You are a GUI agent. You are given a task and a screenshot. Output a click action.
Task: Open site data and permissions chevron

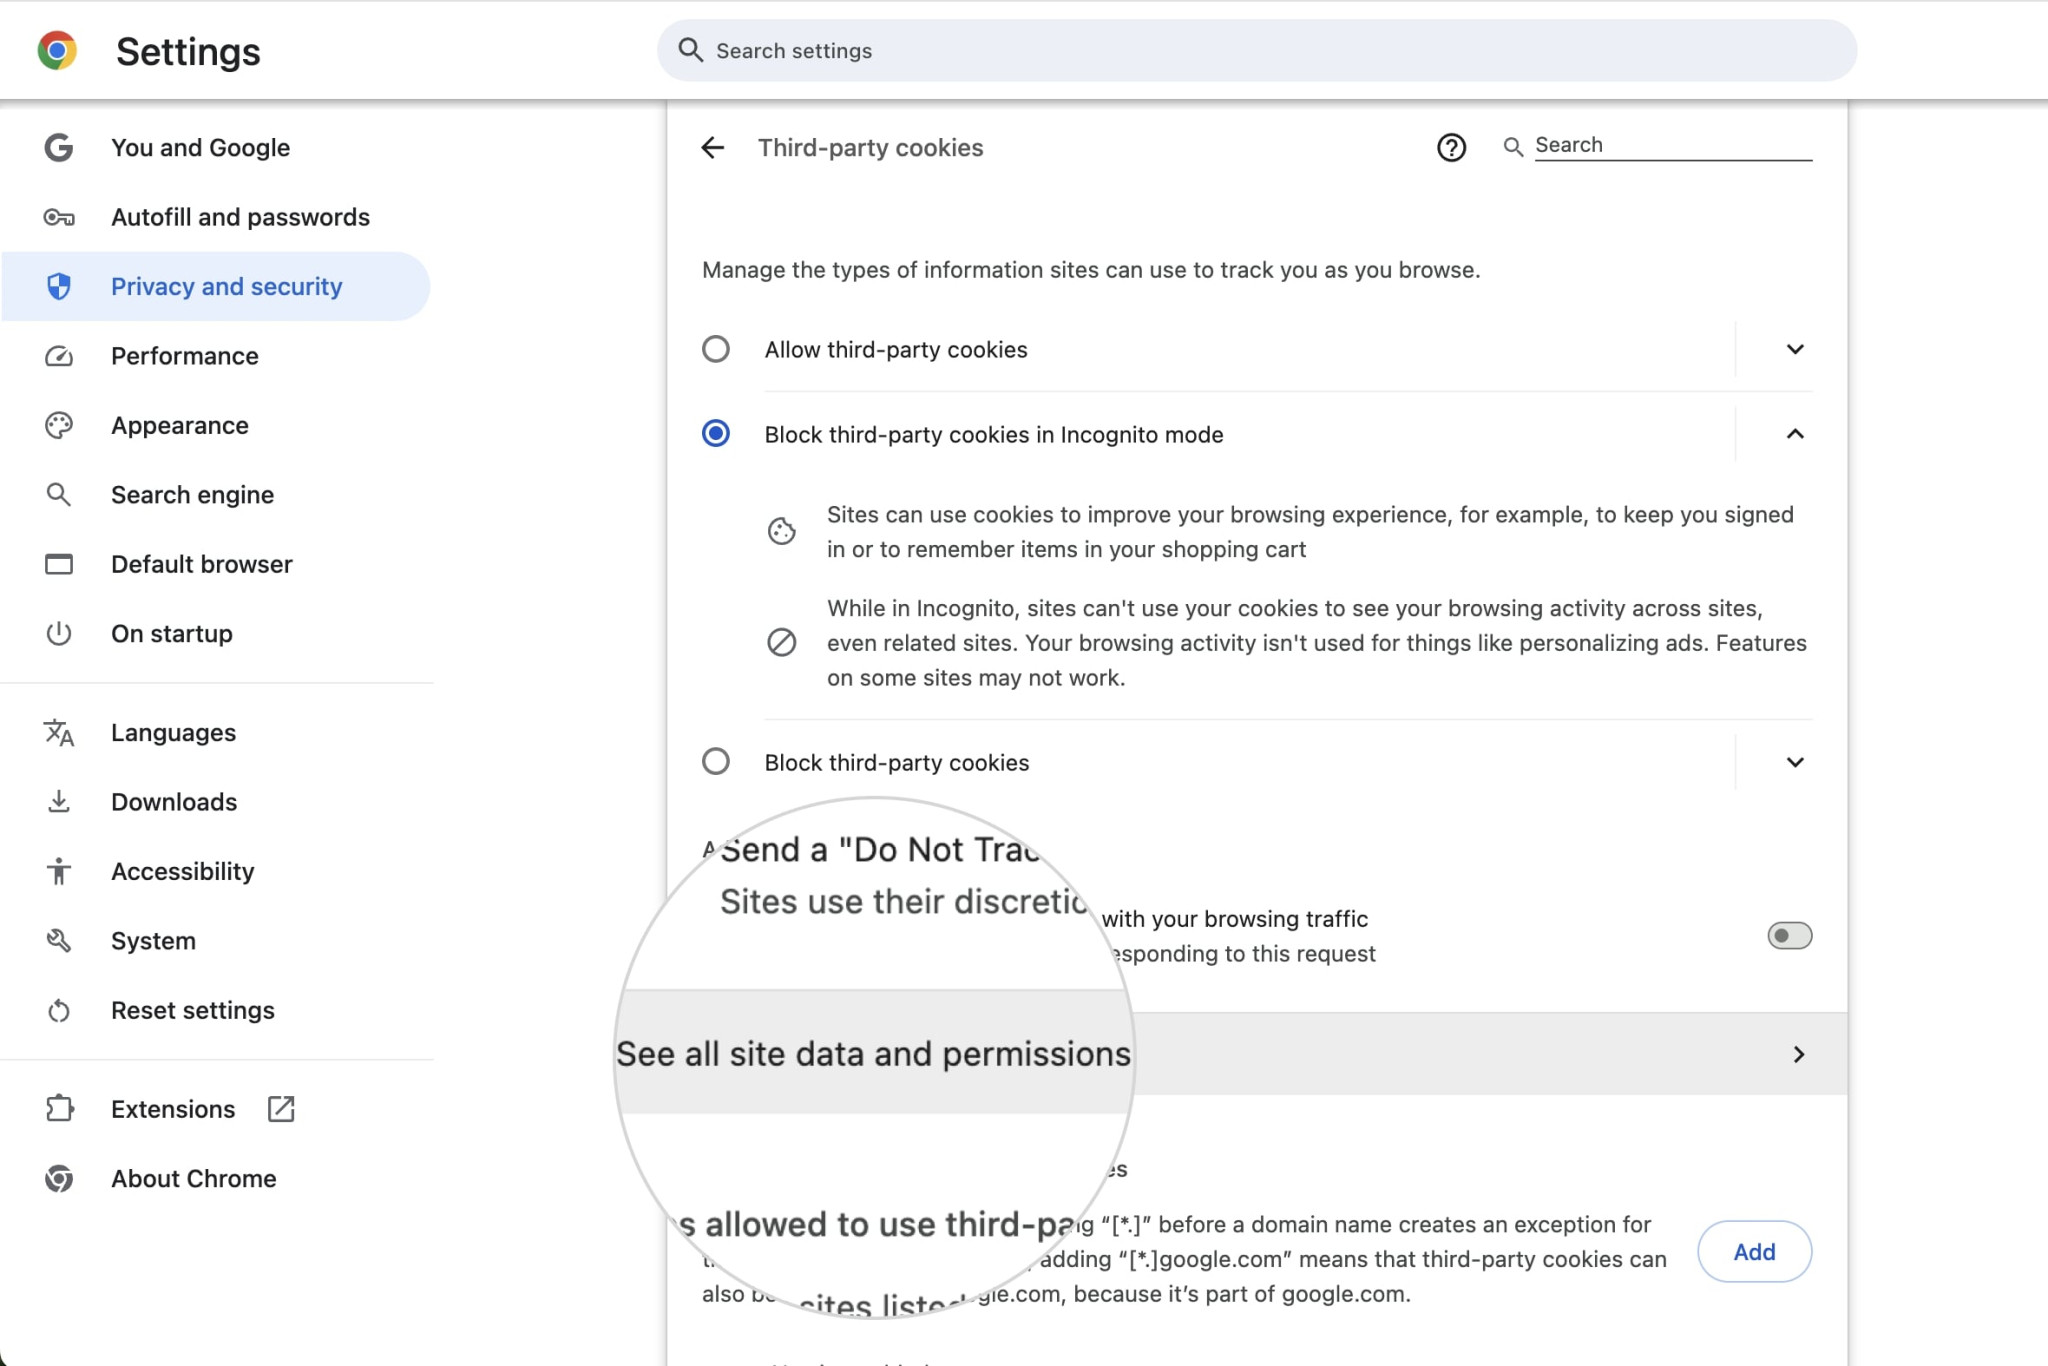[1799, 1055]
